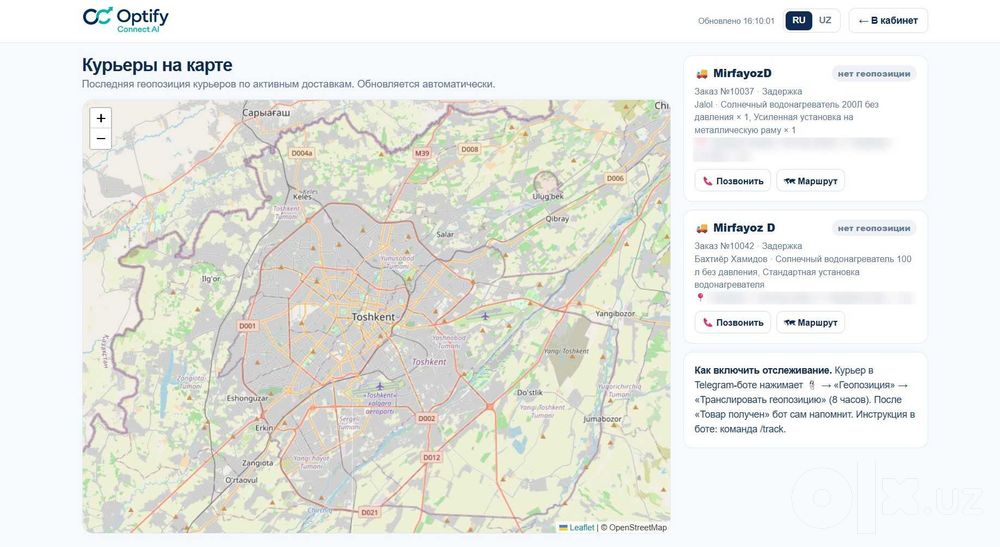1000x547 pixels.
Task: Zoom in on the courier map
Action: [101, 118]
